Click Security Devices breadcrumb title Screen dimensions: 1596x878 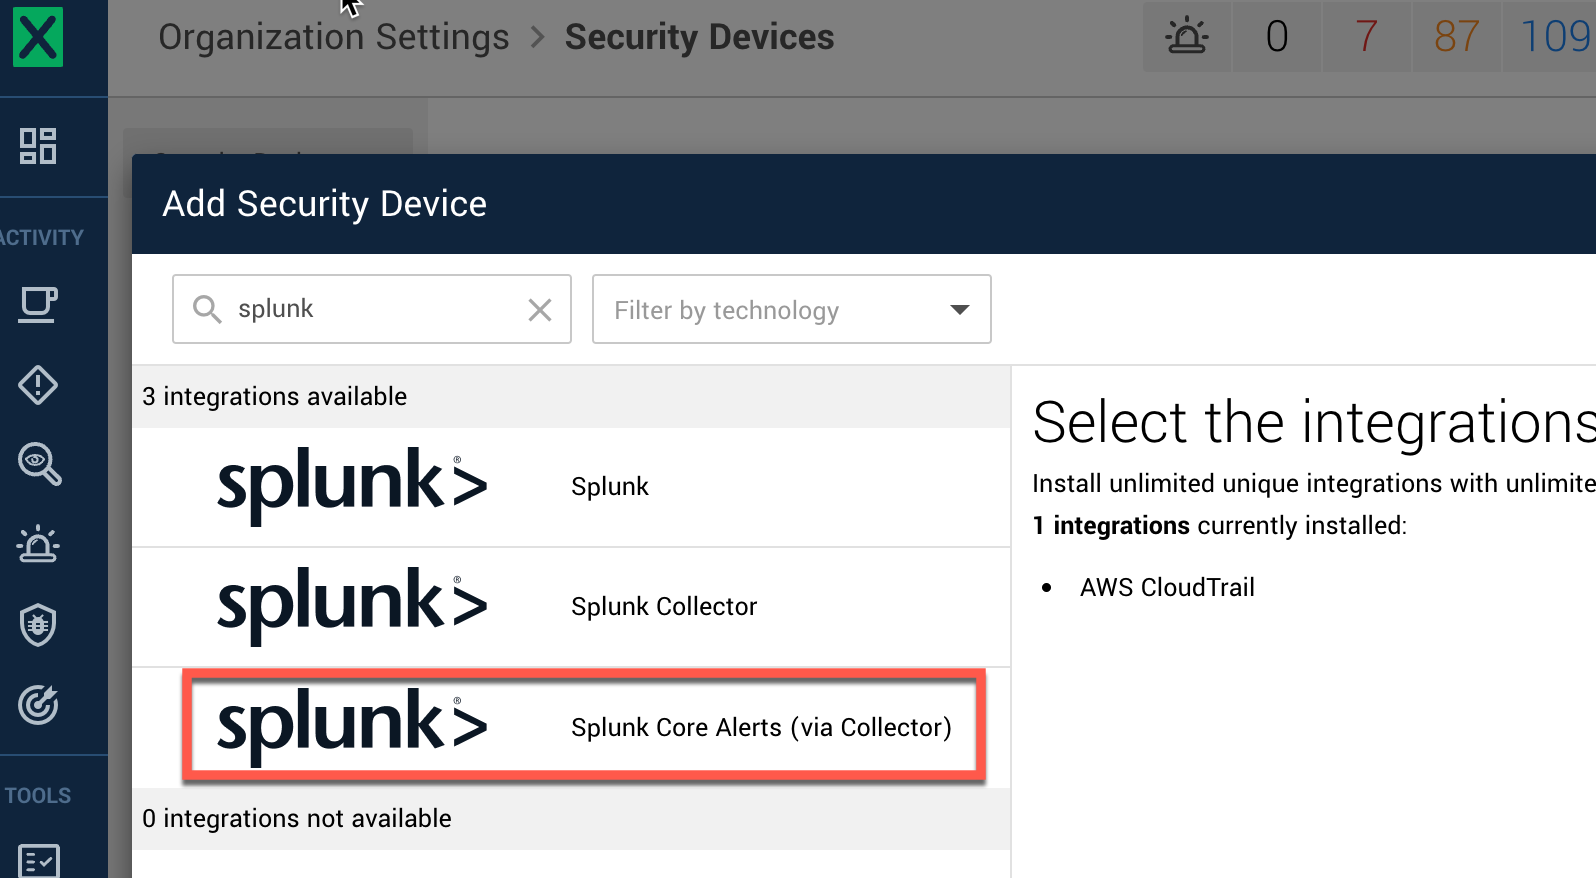[x=699, y=37]
